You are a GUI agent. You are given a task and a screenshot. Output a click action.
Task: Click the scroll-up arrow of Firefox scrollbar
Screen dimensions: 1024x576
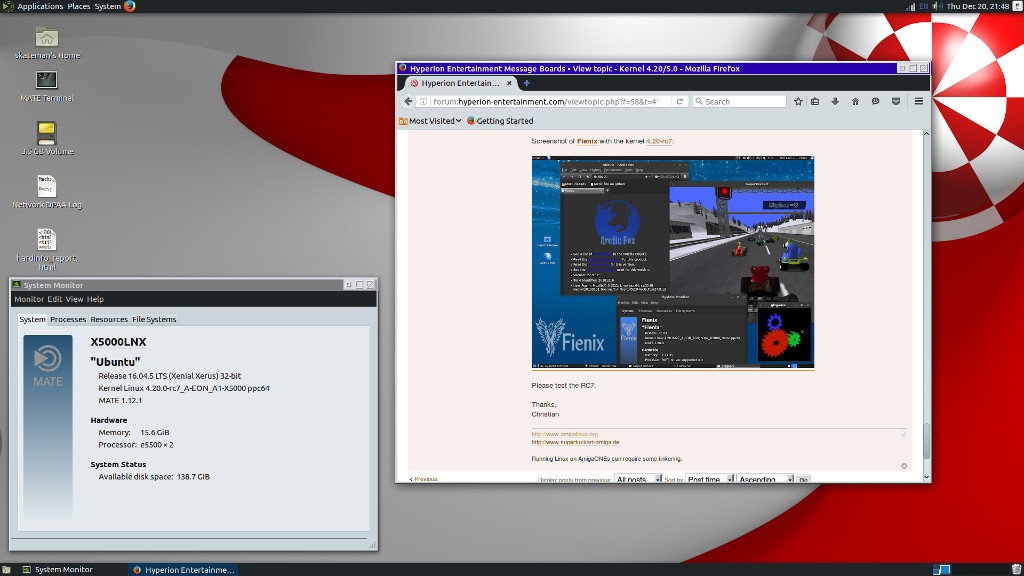(926, 134)
